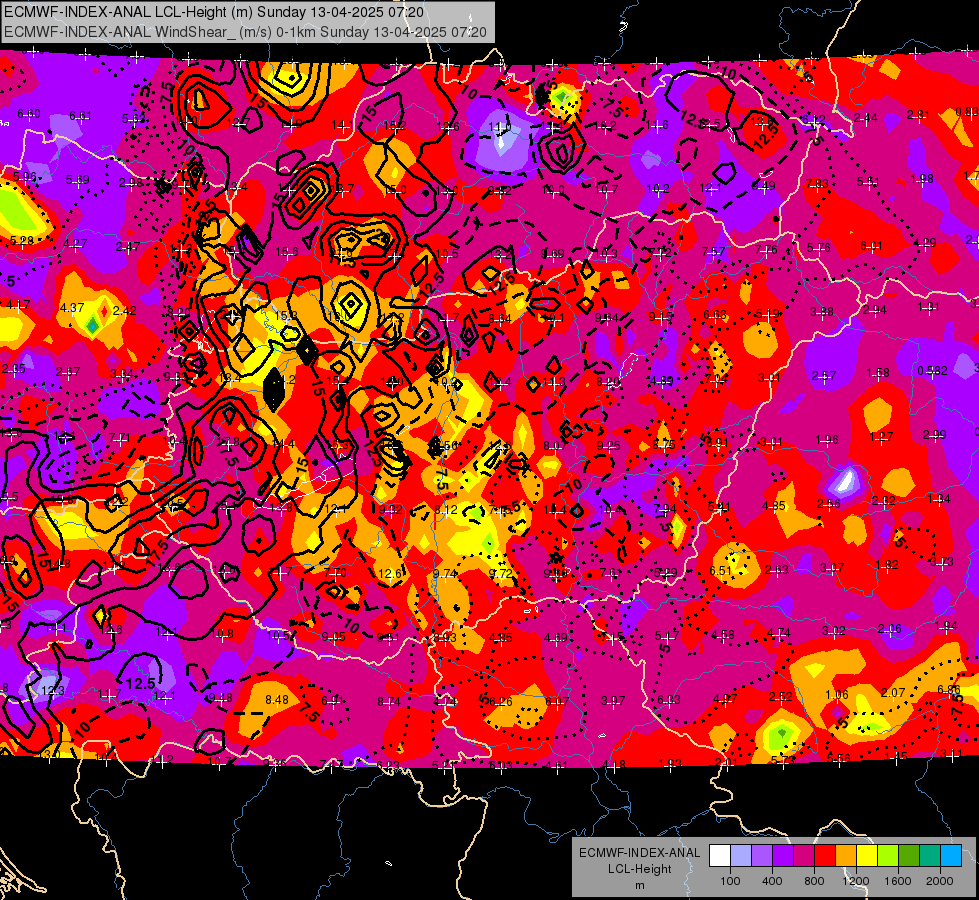Click the 8.48 grid value
The image size is (979, 900).
click(277, 700)
